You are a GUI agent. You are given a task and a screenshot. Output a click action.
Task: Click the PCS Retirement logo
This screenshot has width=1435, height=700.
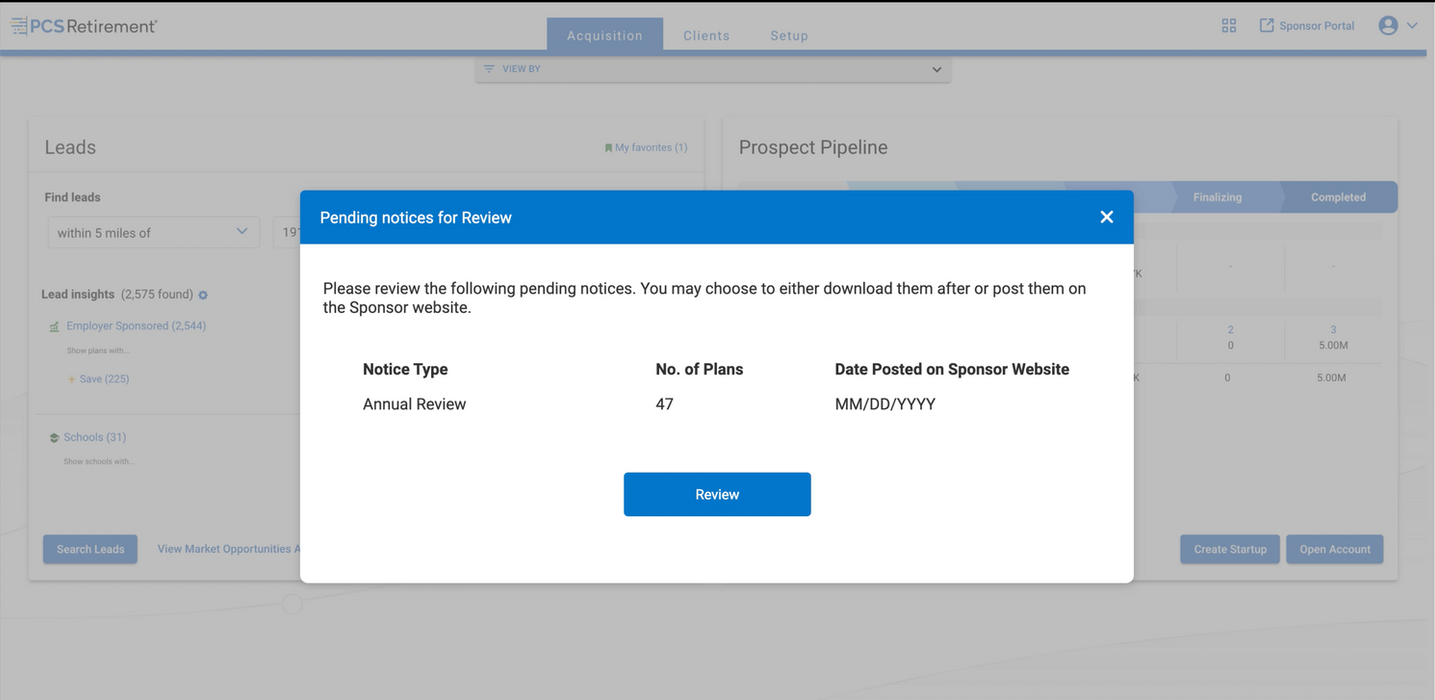coord(84,26)
